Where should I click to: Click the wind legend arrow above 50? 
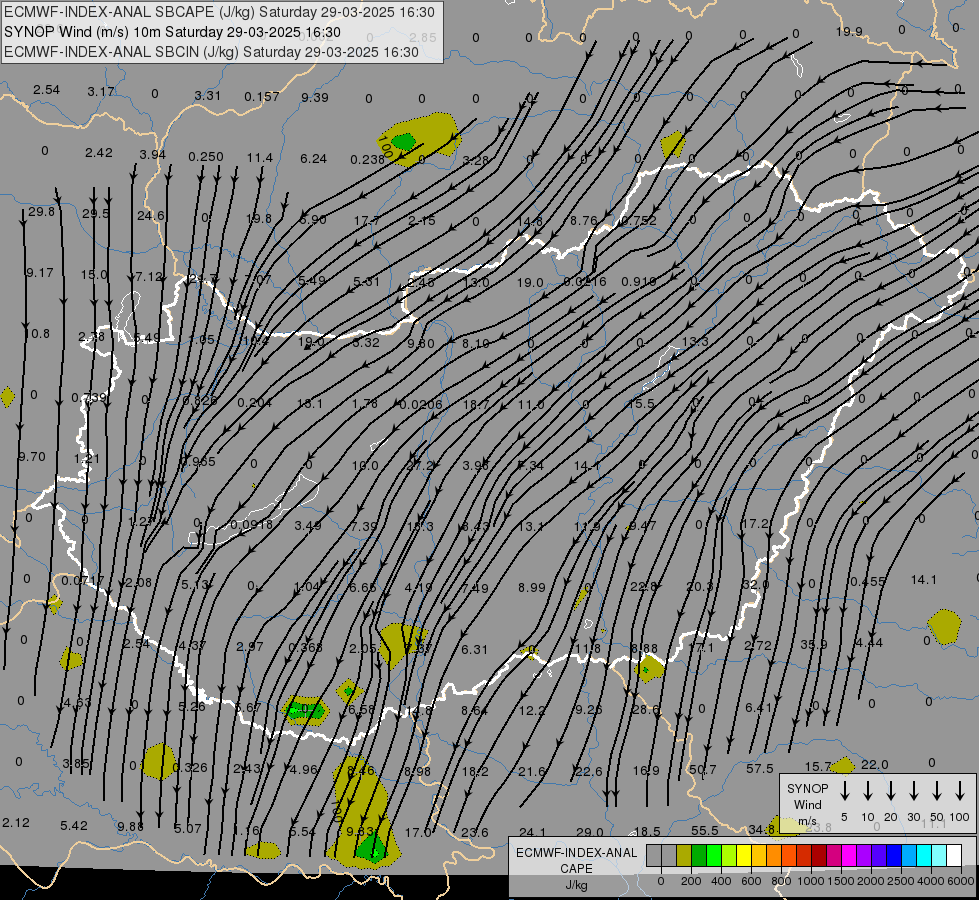pos(937,790)
